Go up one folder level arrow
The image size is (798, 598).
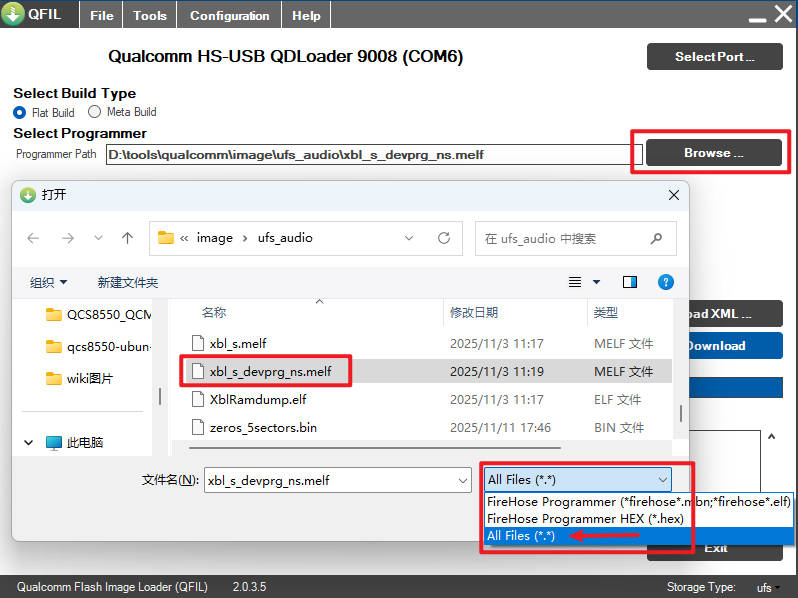coord(127,238)
